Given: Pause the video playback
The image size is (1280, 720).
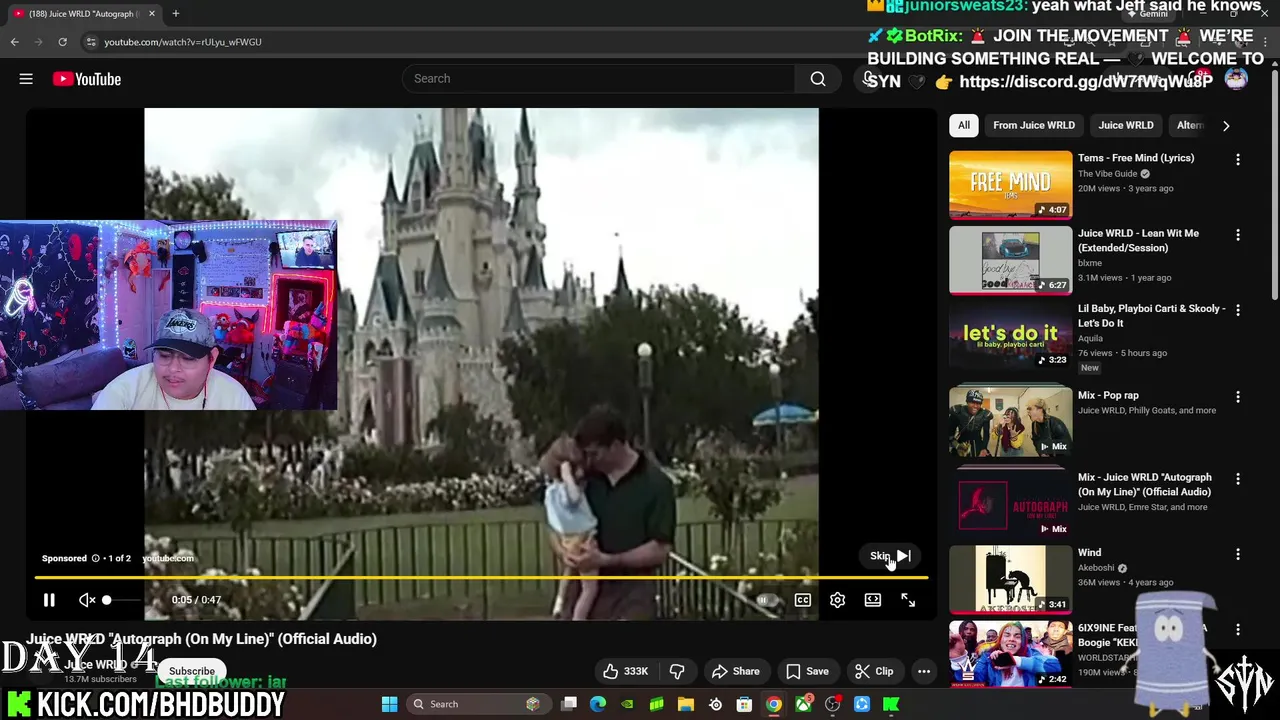Looking at the screenshot, I should (49, 600).
